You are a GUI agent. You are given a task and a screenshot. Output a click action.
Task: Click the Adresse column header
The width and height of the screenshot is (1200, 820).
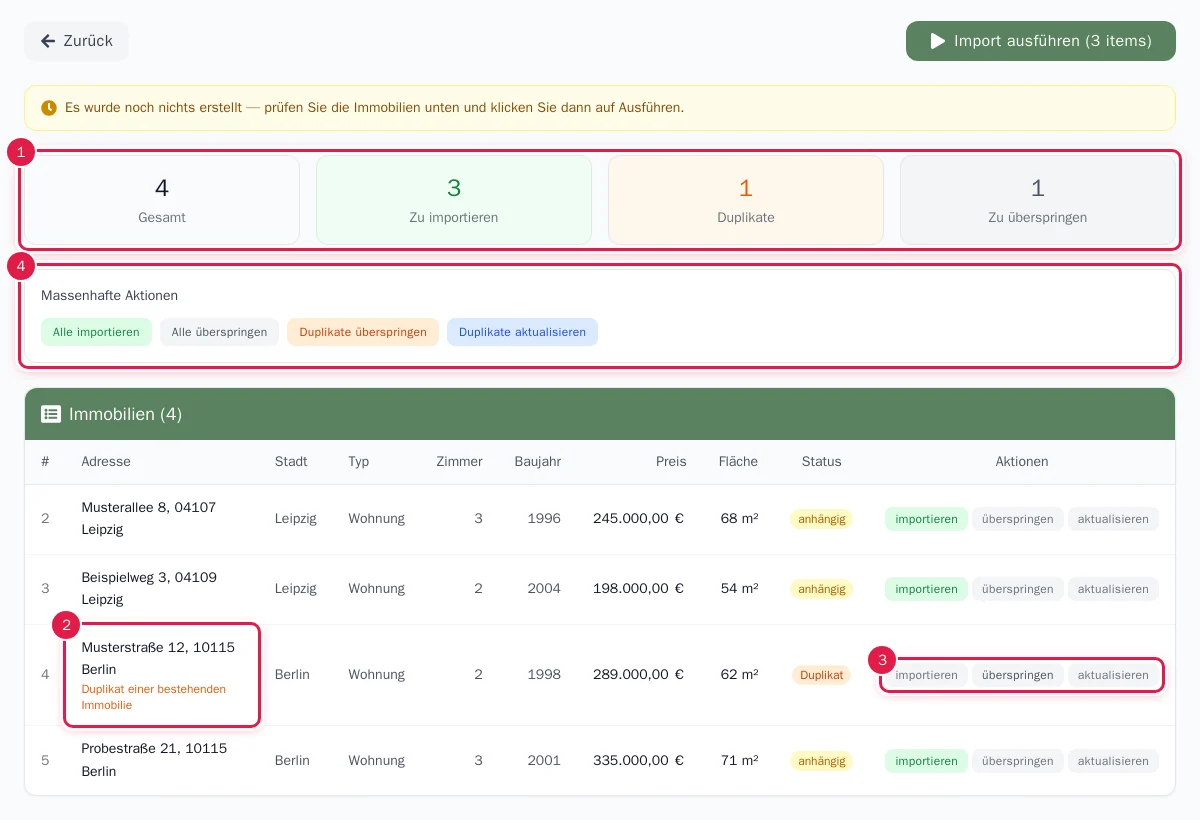pyautogui.click(x=106, y=461)
